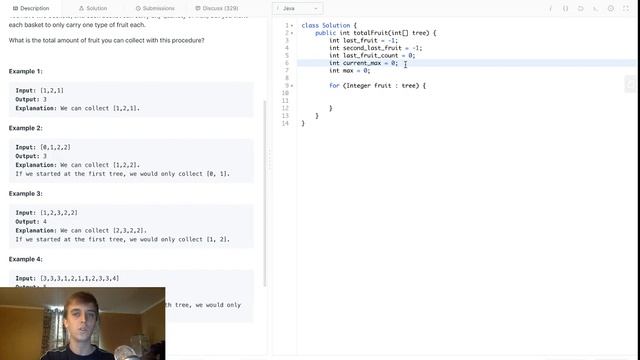640x360 pixels.
Task: Click the editor info icon
Action: (550, 8)
